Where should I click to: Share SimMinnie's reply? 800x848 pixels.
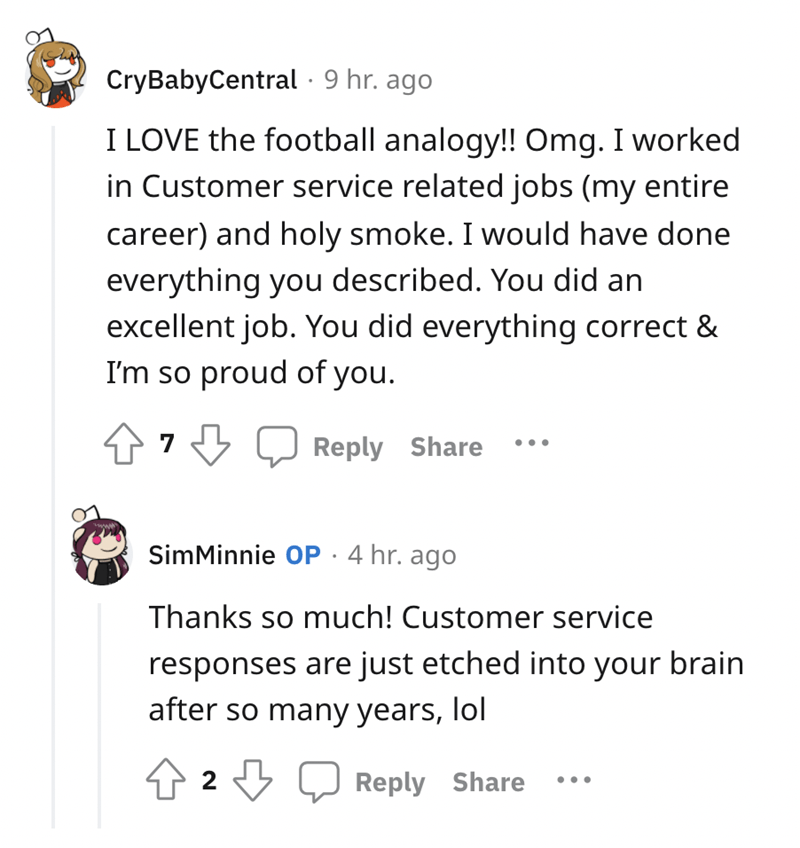(488, 782)
